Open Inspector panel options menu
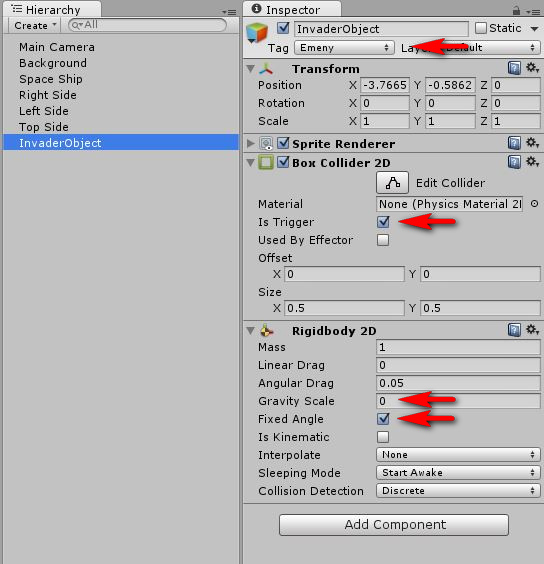 point(533,12)
